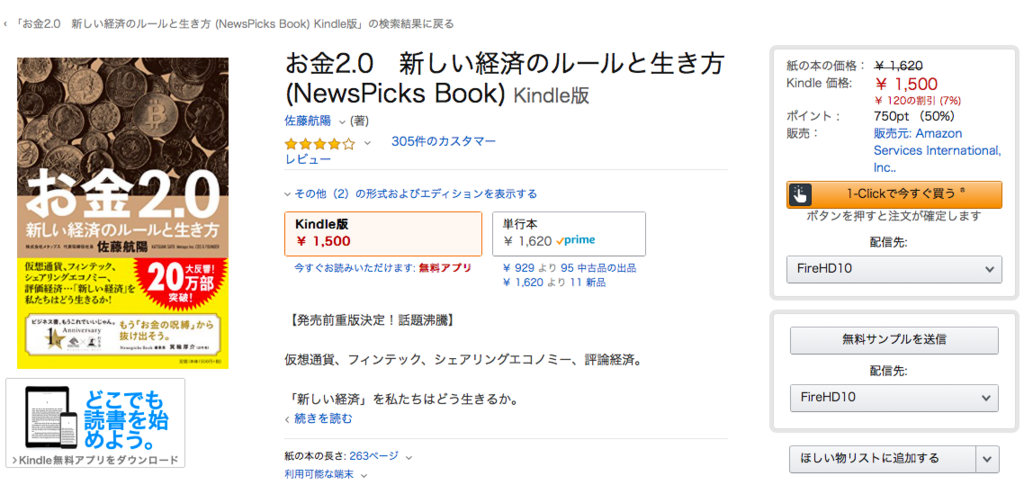
Task: Select the 単行本 format tab
Action: [x=568, y=233]
